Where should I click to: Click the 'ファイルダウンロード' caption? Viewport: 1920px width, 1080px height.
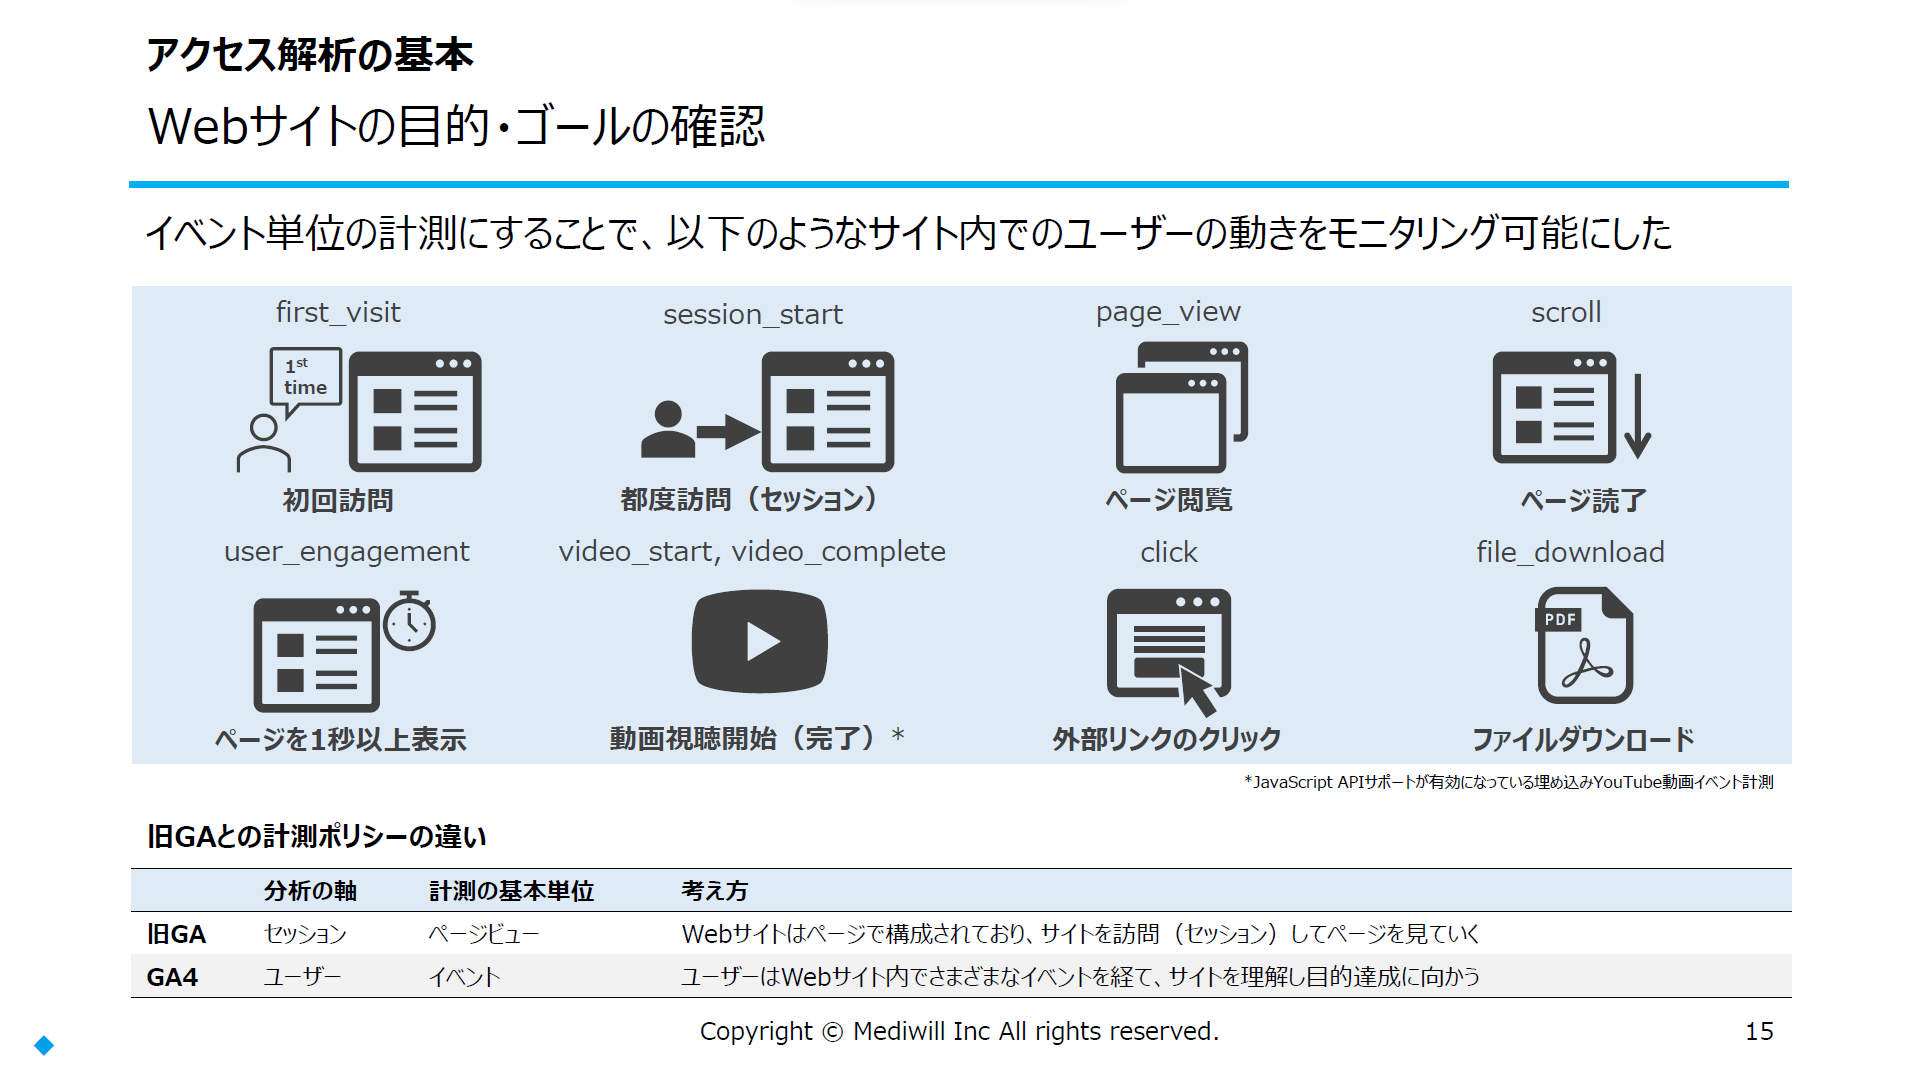click(1583, 740)
